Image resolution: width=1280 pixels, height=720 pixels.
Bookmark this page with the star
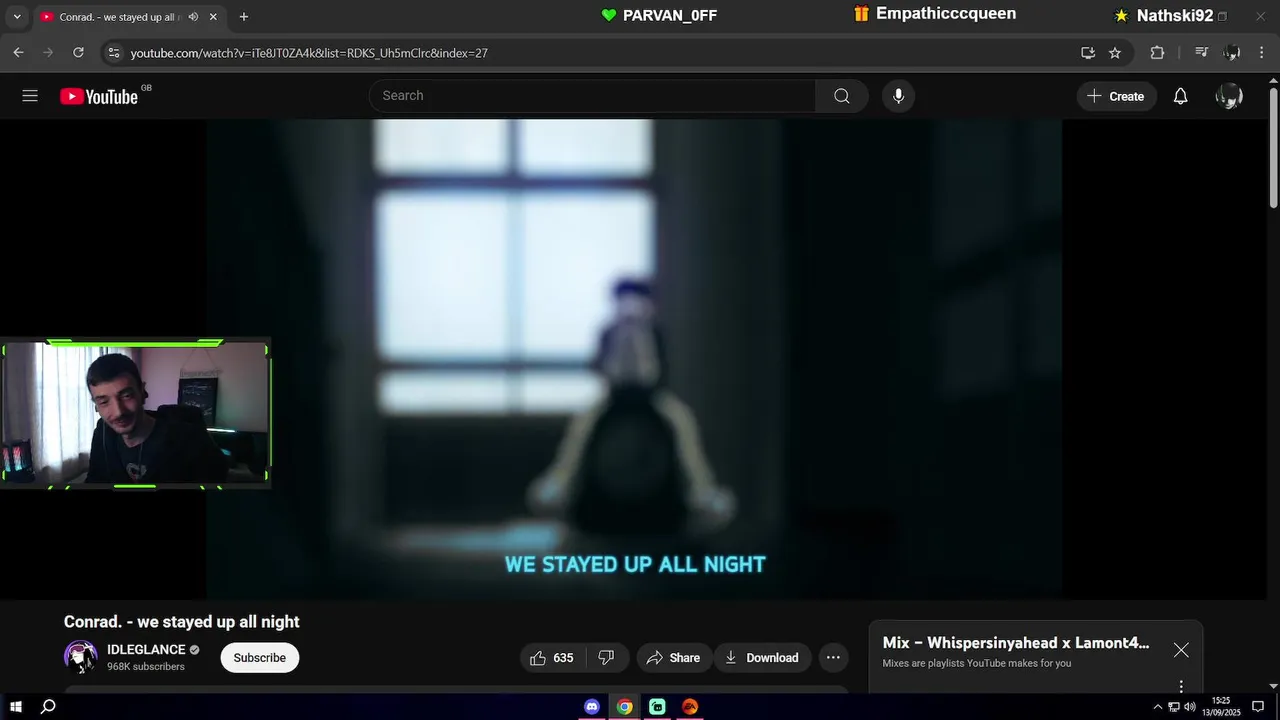[1115, 53]
